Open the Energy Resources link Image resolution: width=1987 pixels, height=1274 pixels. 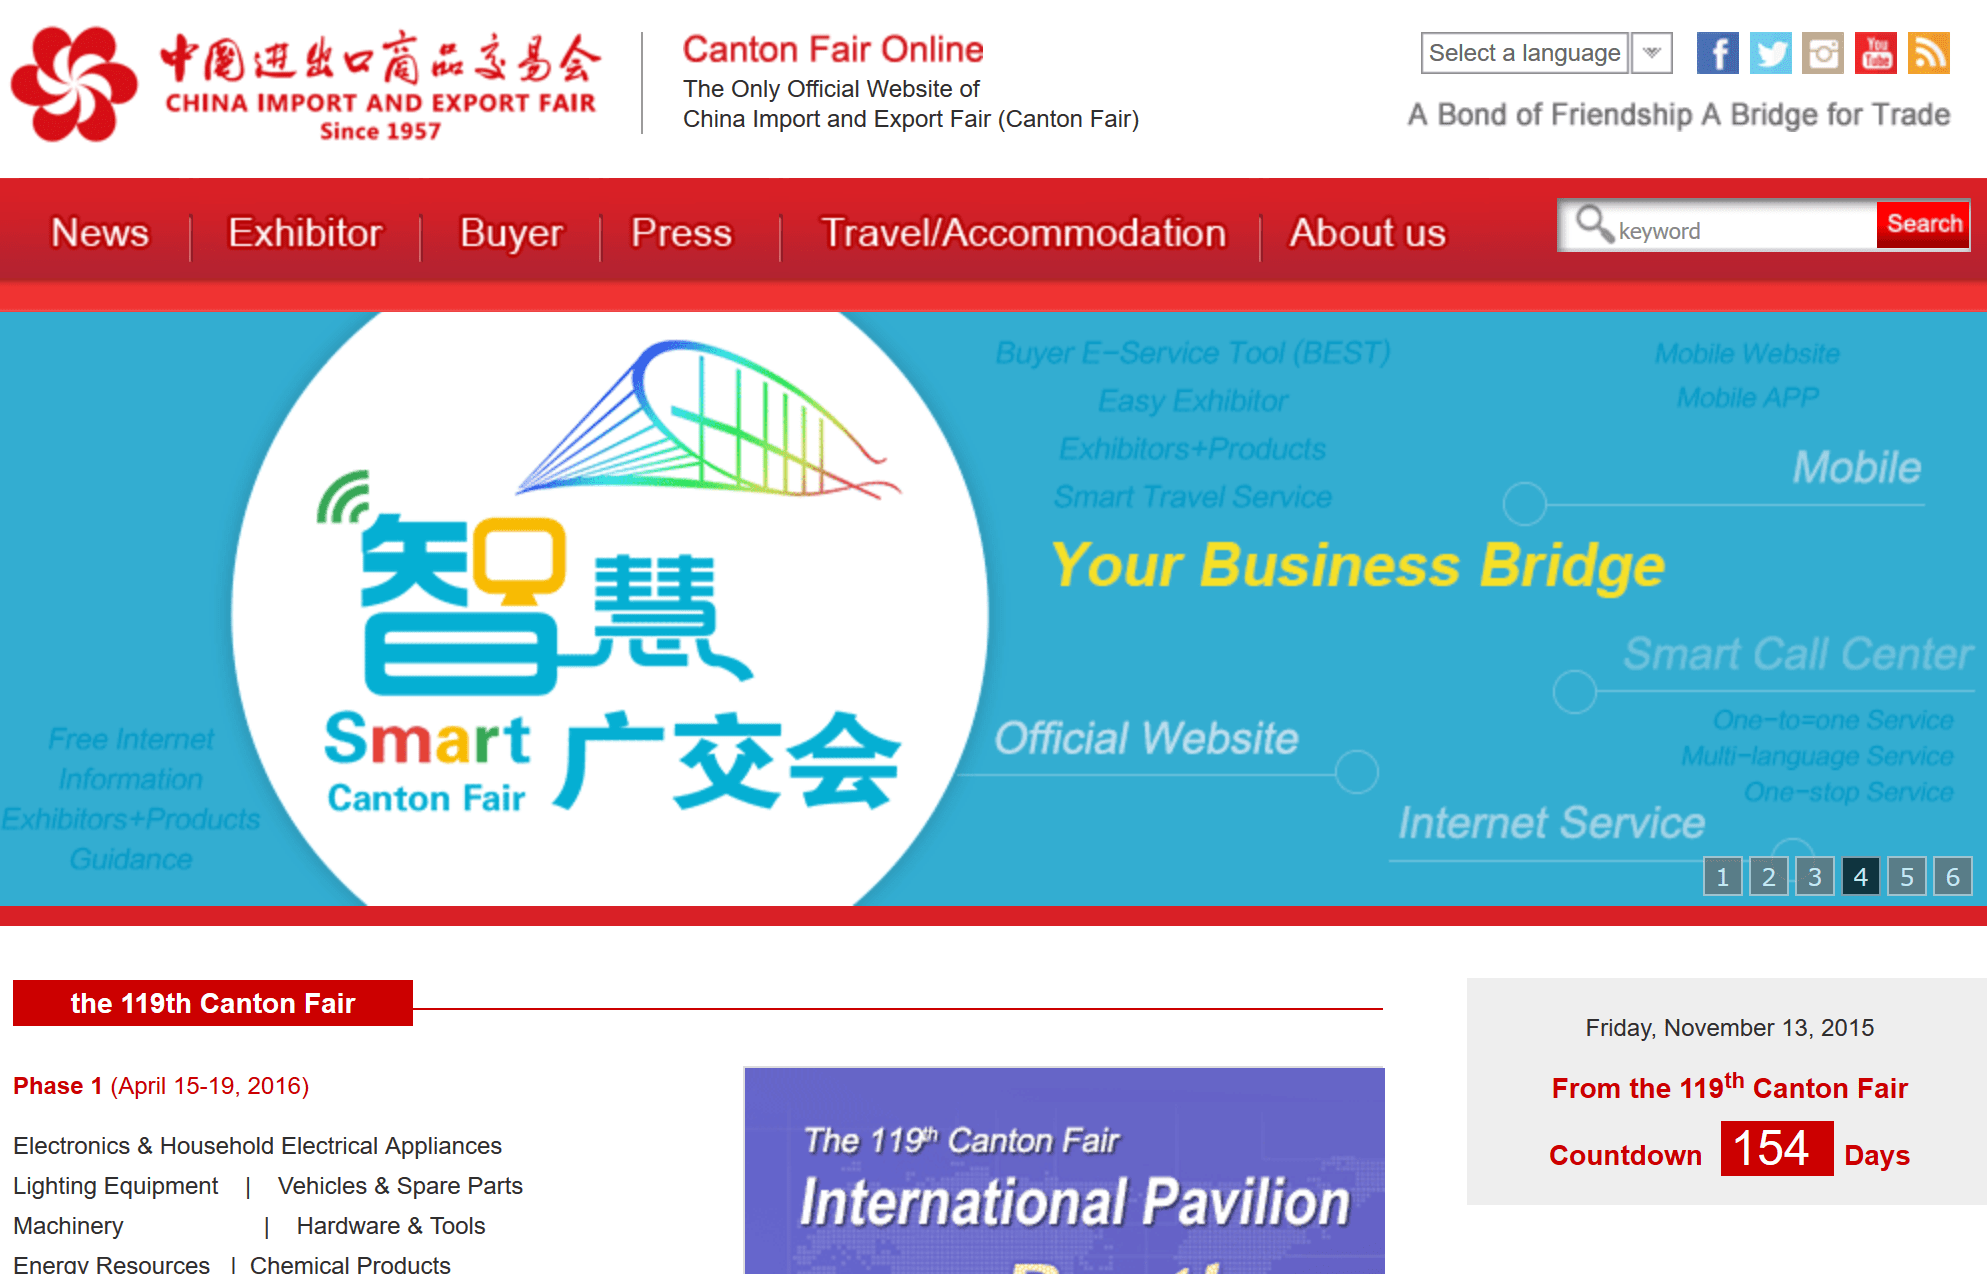pyautogui.click(x=111, y=1264)
